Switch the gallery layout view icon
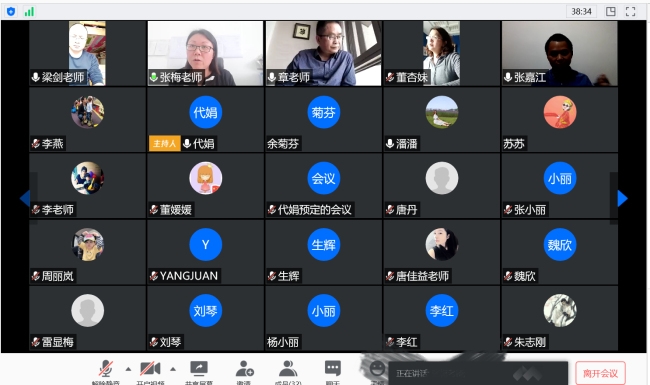 (x=611, y=12)
